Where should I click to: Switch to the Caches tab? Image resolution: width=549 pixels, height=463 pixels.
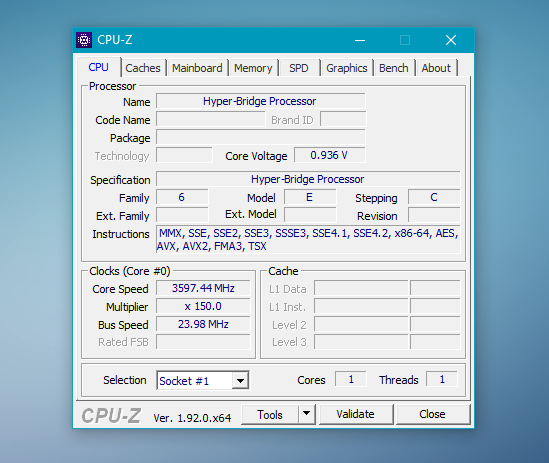tap(143, 68)
